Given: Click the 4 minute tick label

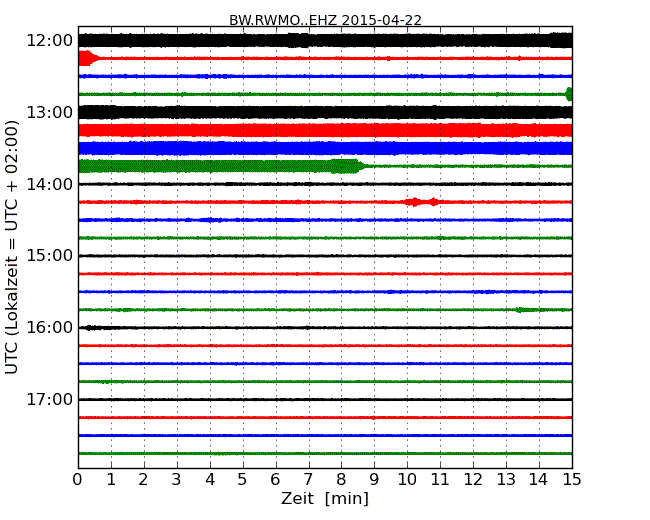Looking at the screenshot, I should tap(210, 480).
